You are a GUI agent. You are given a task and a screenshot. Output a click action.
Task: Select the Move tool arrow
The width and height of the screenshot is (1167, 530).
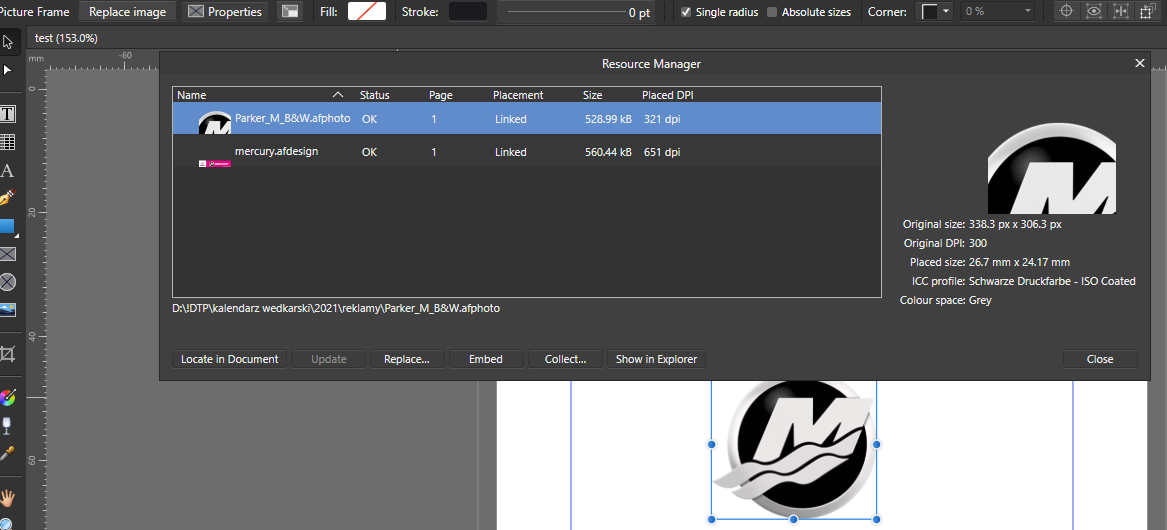[7, 42]
